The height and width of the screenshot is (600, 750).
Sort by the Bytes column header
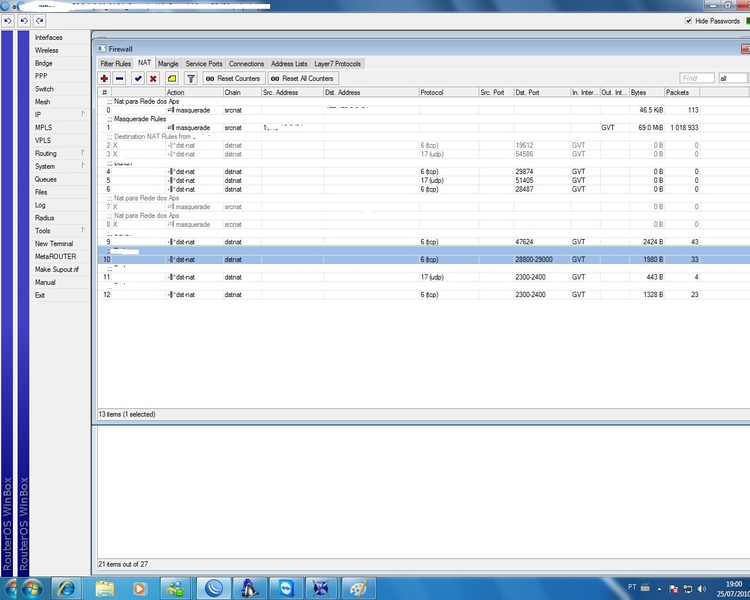pyautogui.click(x=647, y=92)
